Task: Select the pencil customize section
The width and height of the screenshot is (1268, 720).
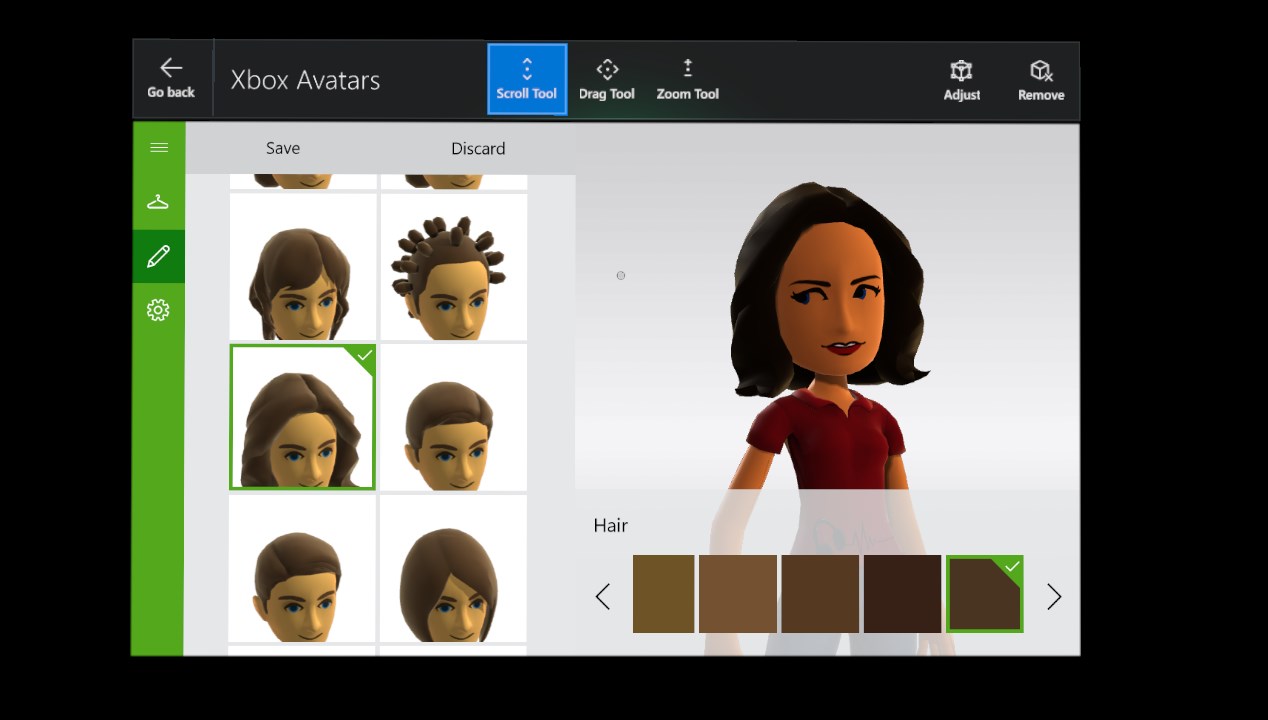Action: coord(158,257)
